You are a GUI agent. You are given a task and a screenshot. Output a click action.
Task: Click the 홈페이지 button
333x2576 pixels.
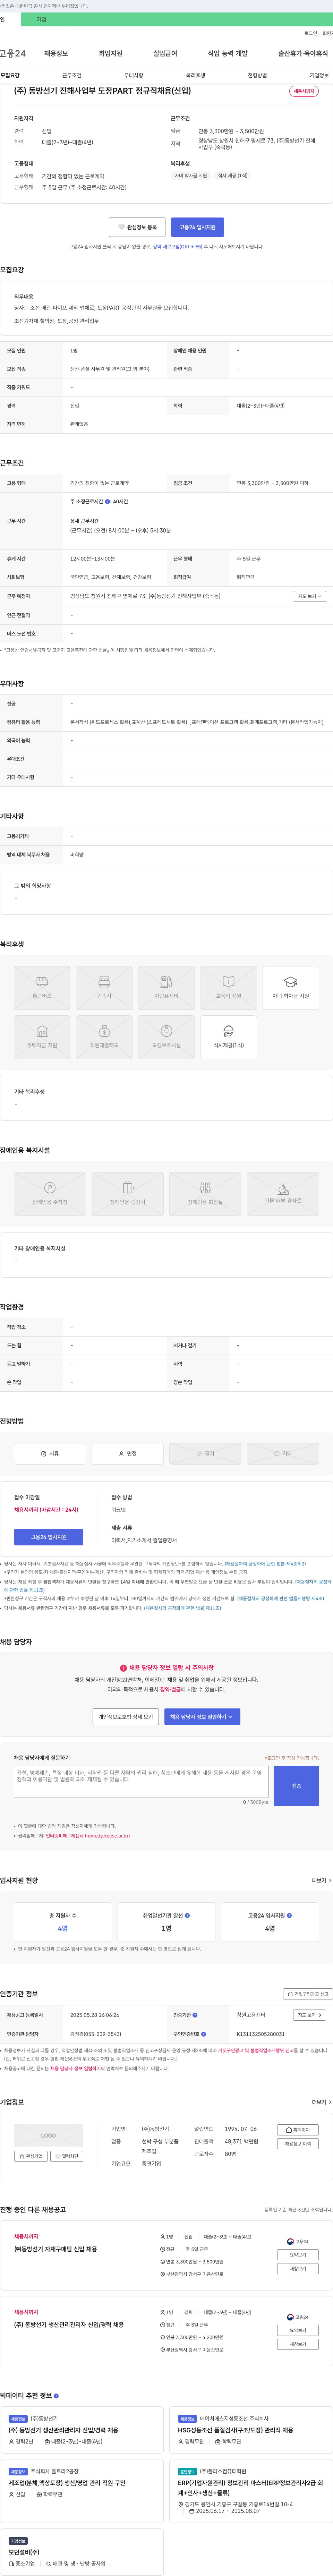coord(298,2130)
